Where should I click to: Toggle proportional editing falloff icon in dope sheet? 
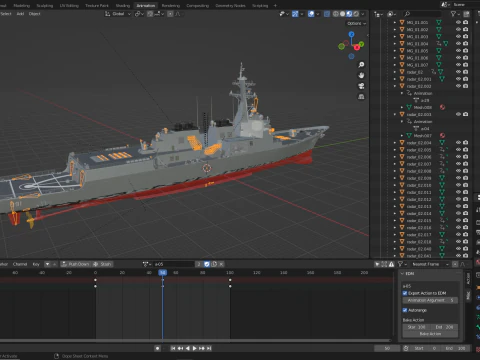point(463,264)
